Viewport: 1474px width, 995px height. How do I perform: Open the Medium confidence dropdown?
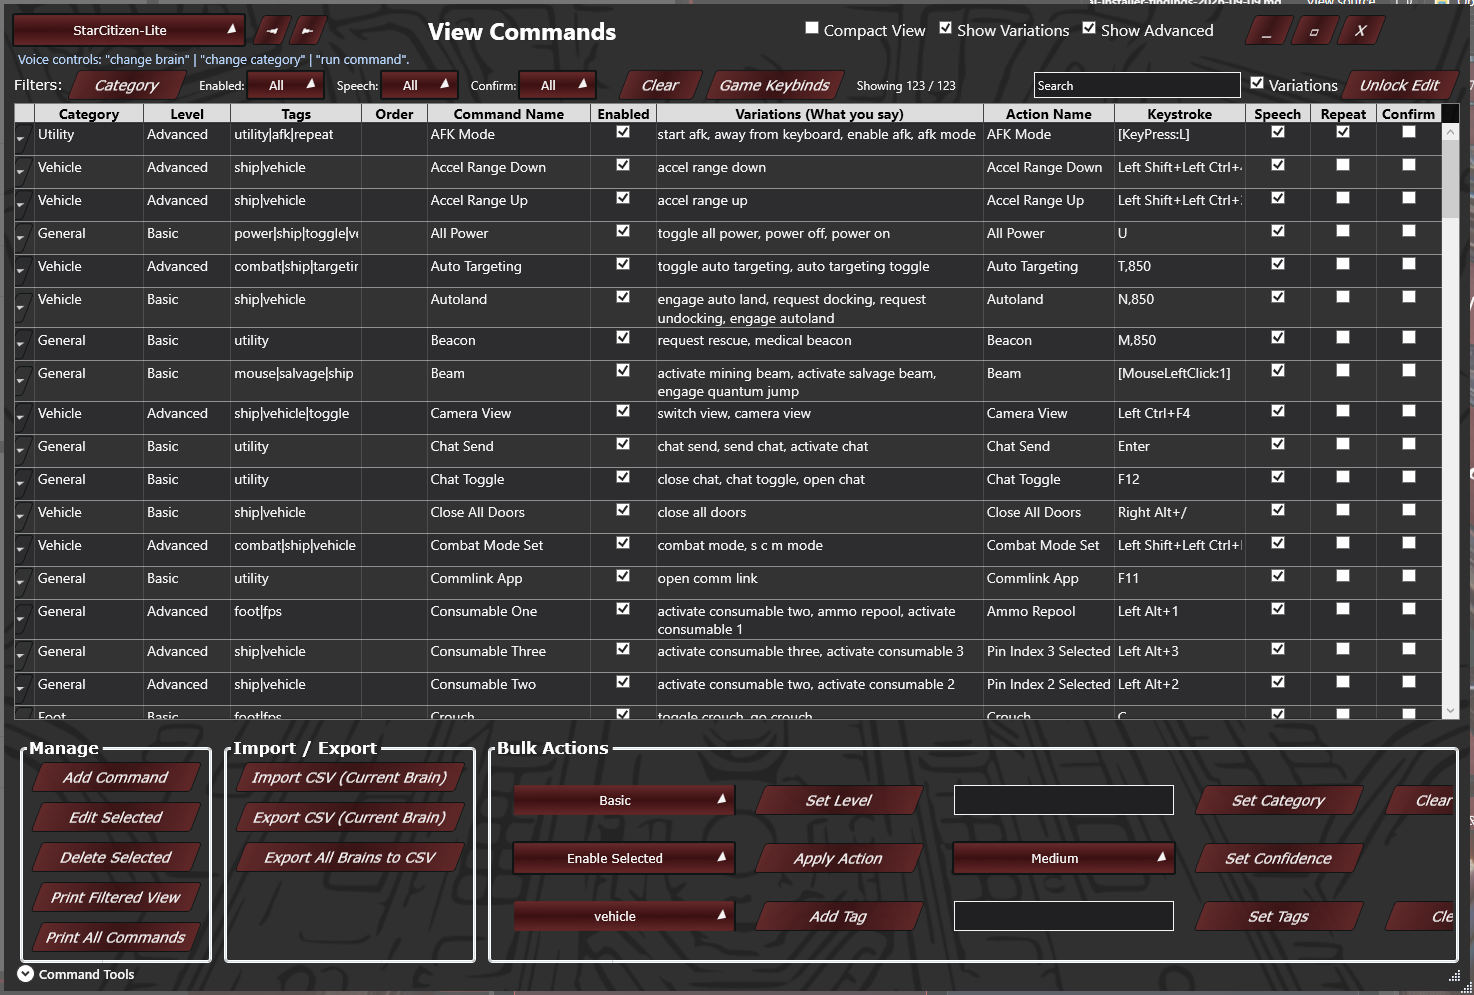click(1063, 858)
